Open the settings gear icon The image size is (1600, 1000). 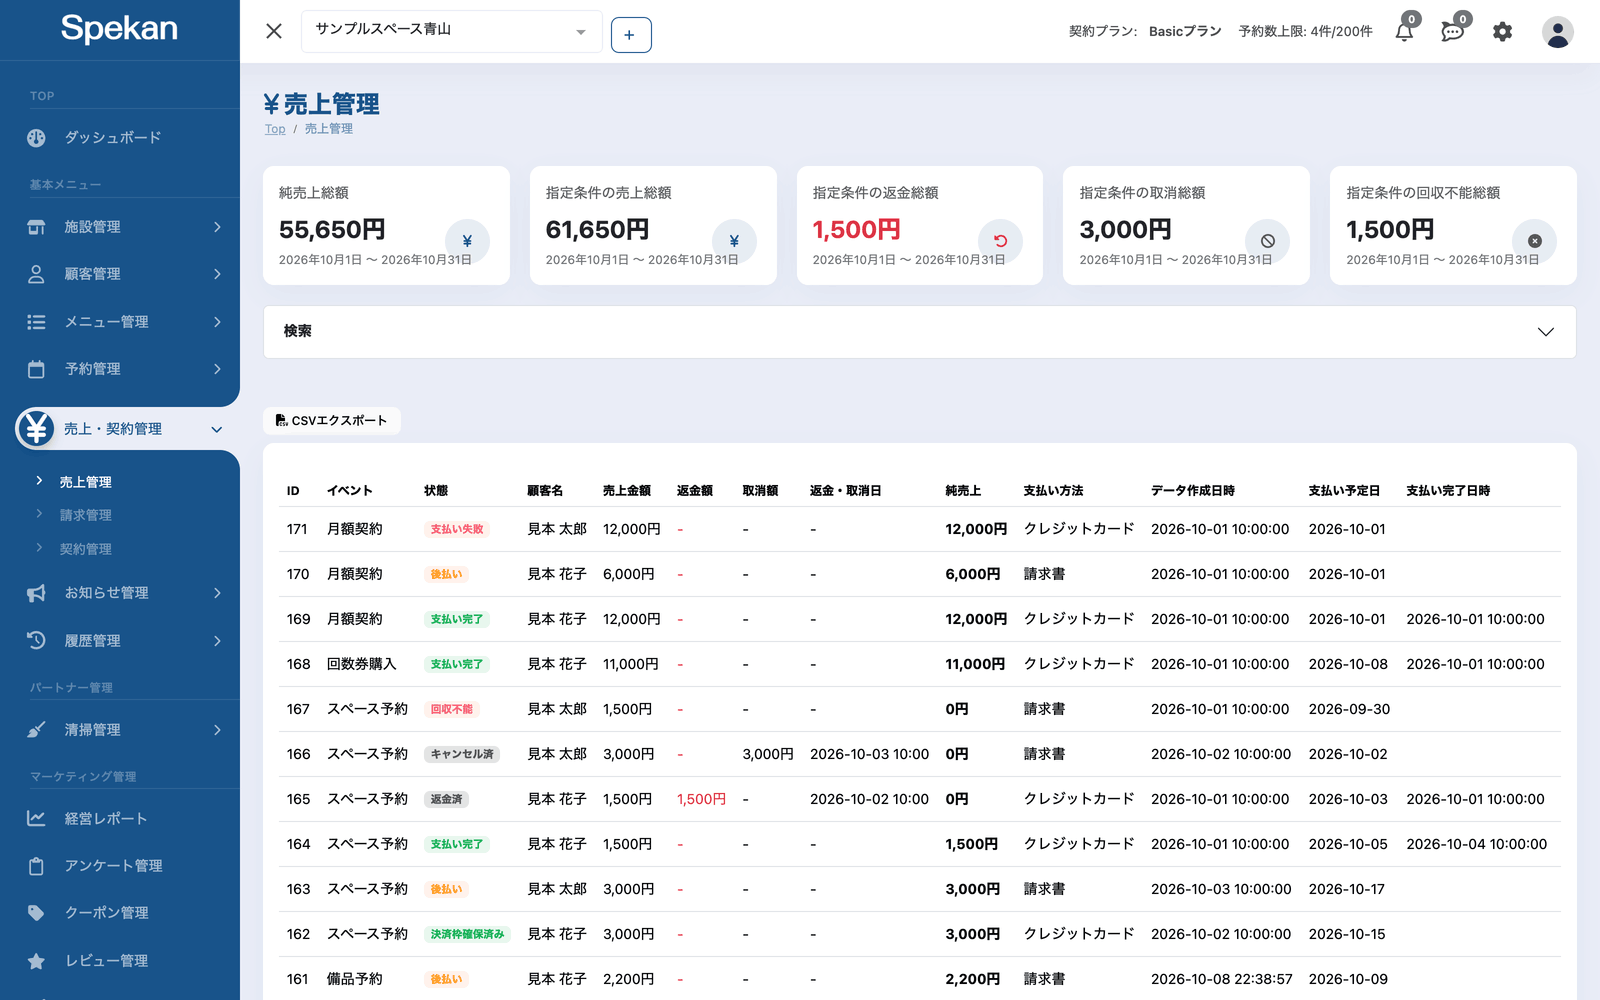tap(1502, 32)
